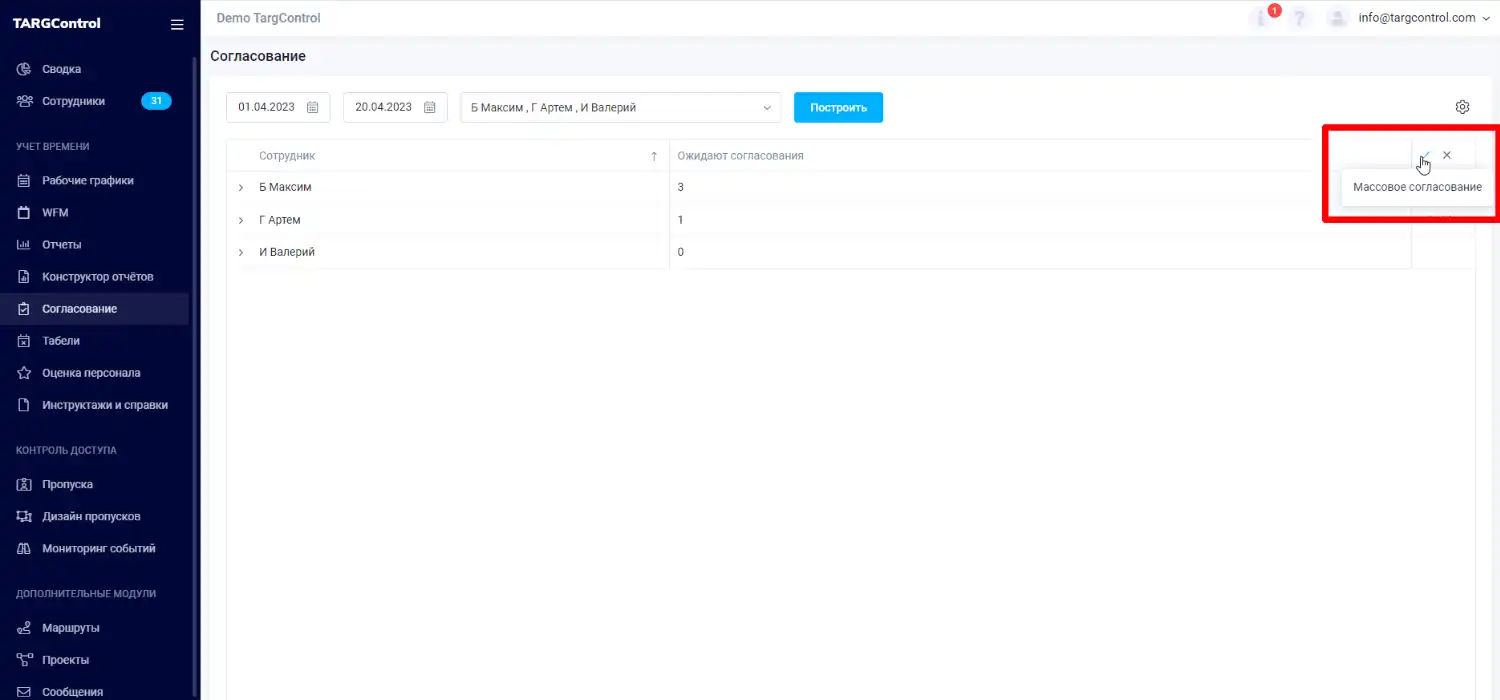The image size is (1500, 700).
Task: Click pending count 0 for И Валерий
Action: coord(681,252)
